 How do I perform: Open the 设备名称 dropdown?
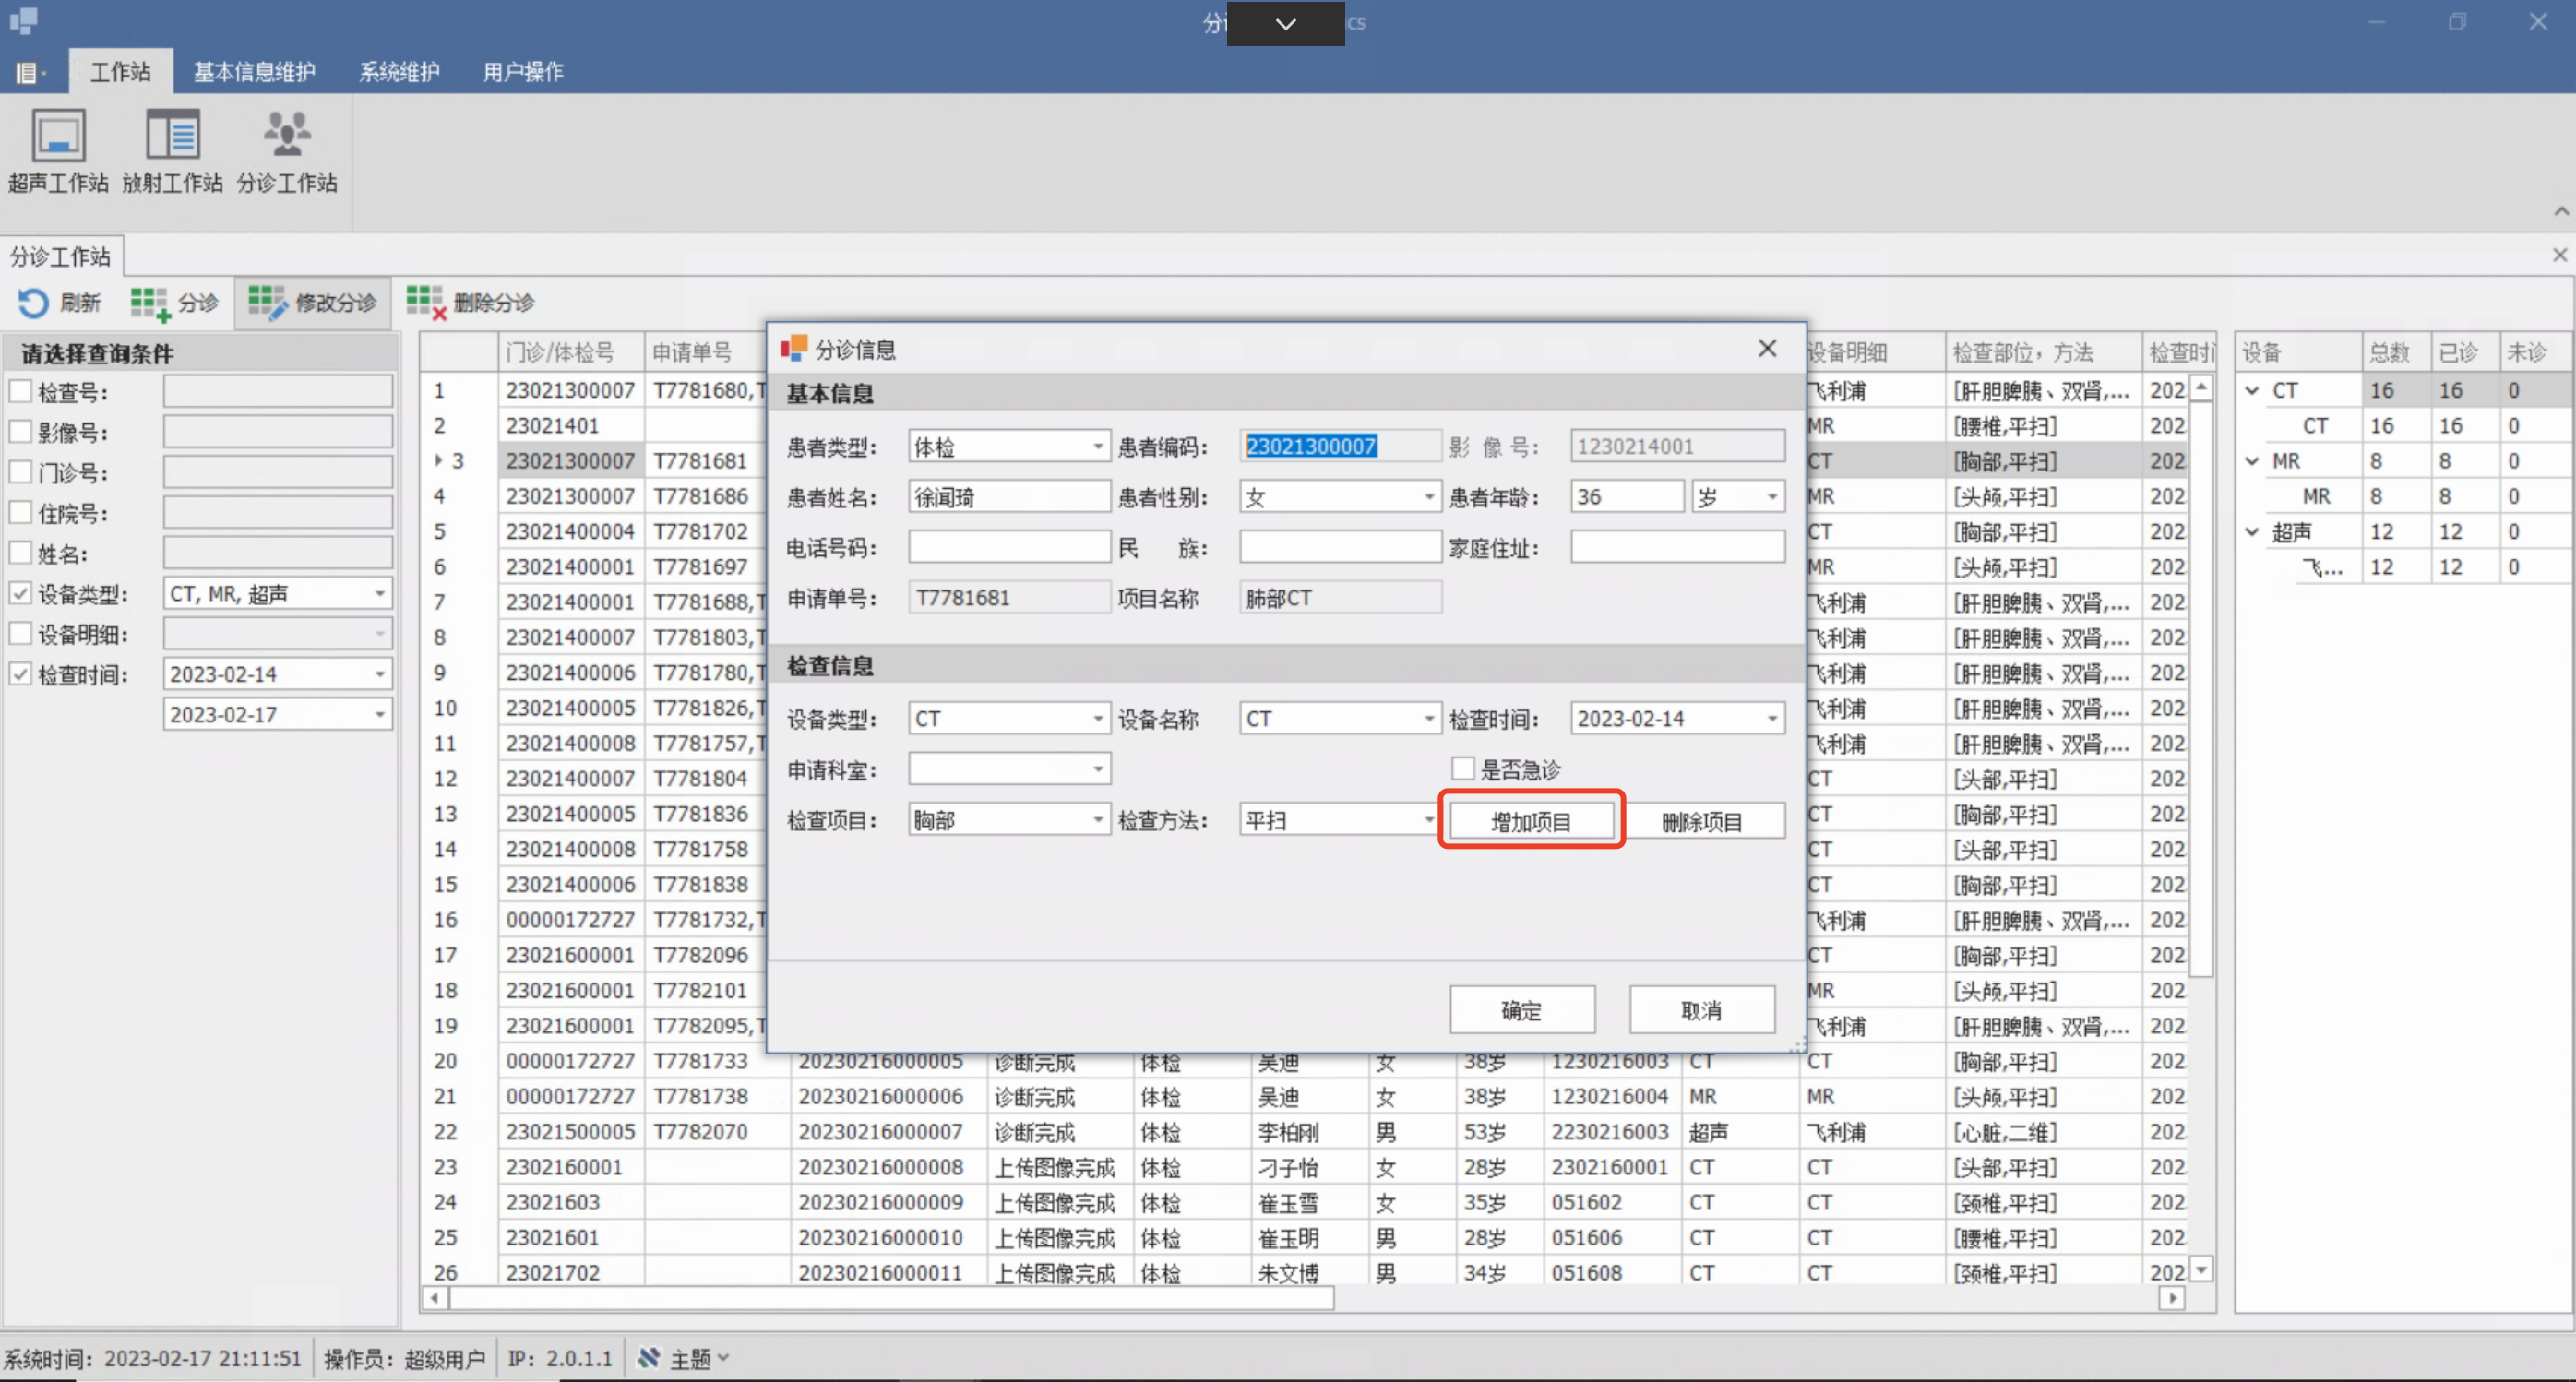pos(1429,719)
